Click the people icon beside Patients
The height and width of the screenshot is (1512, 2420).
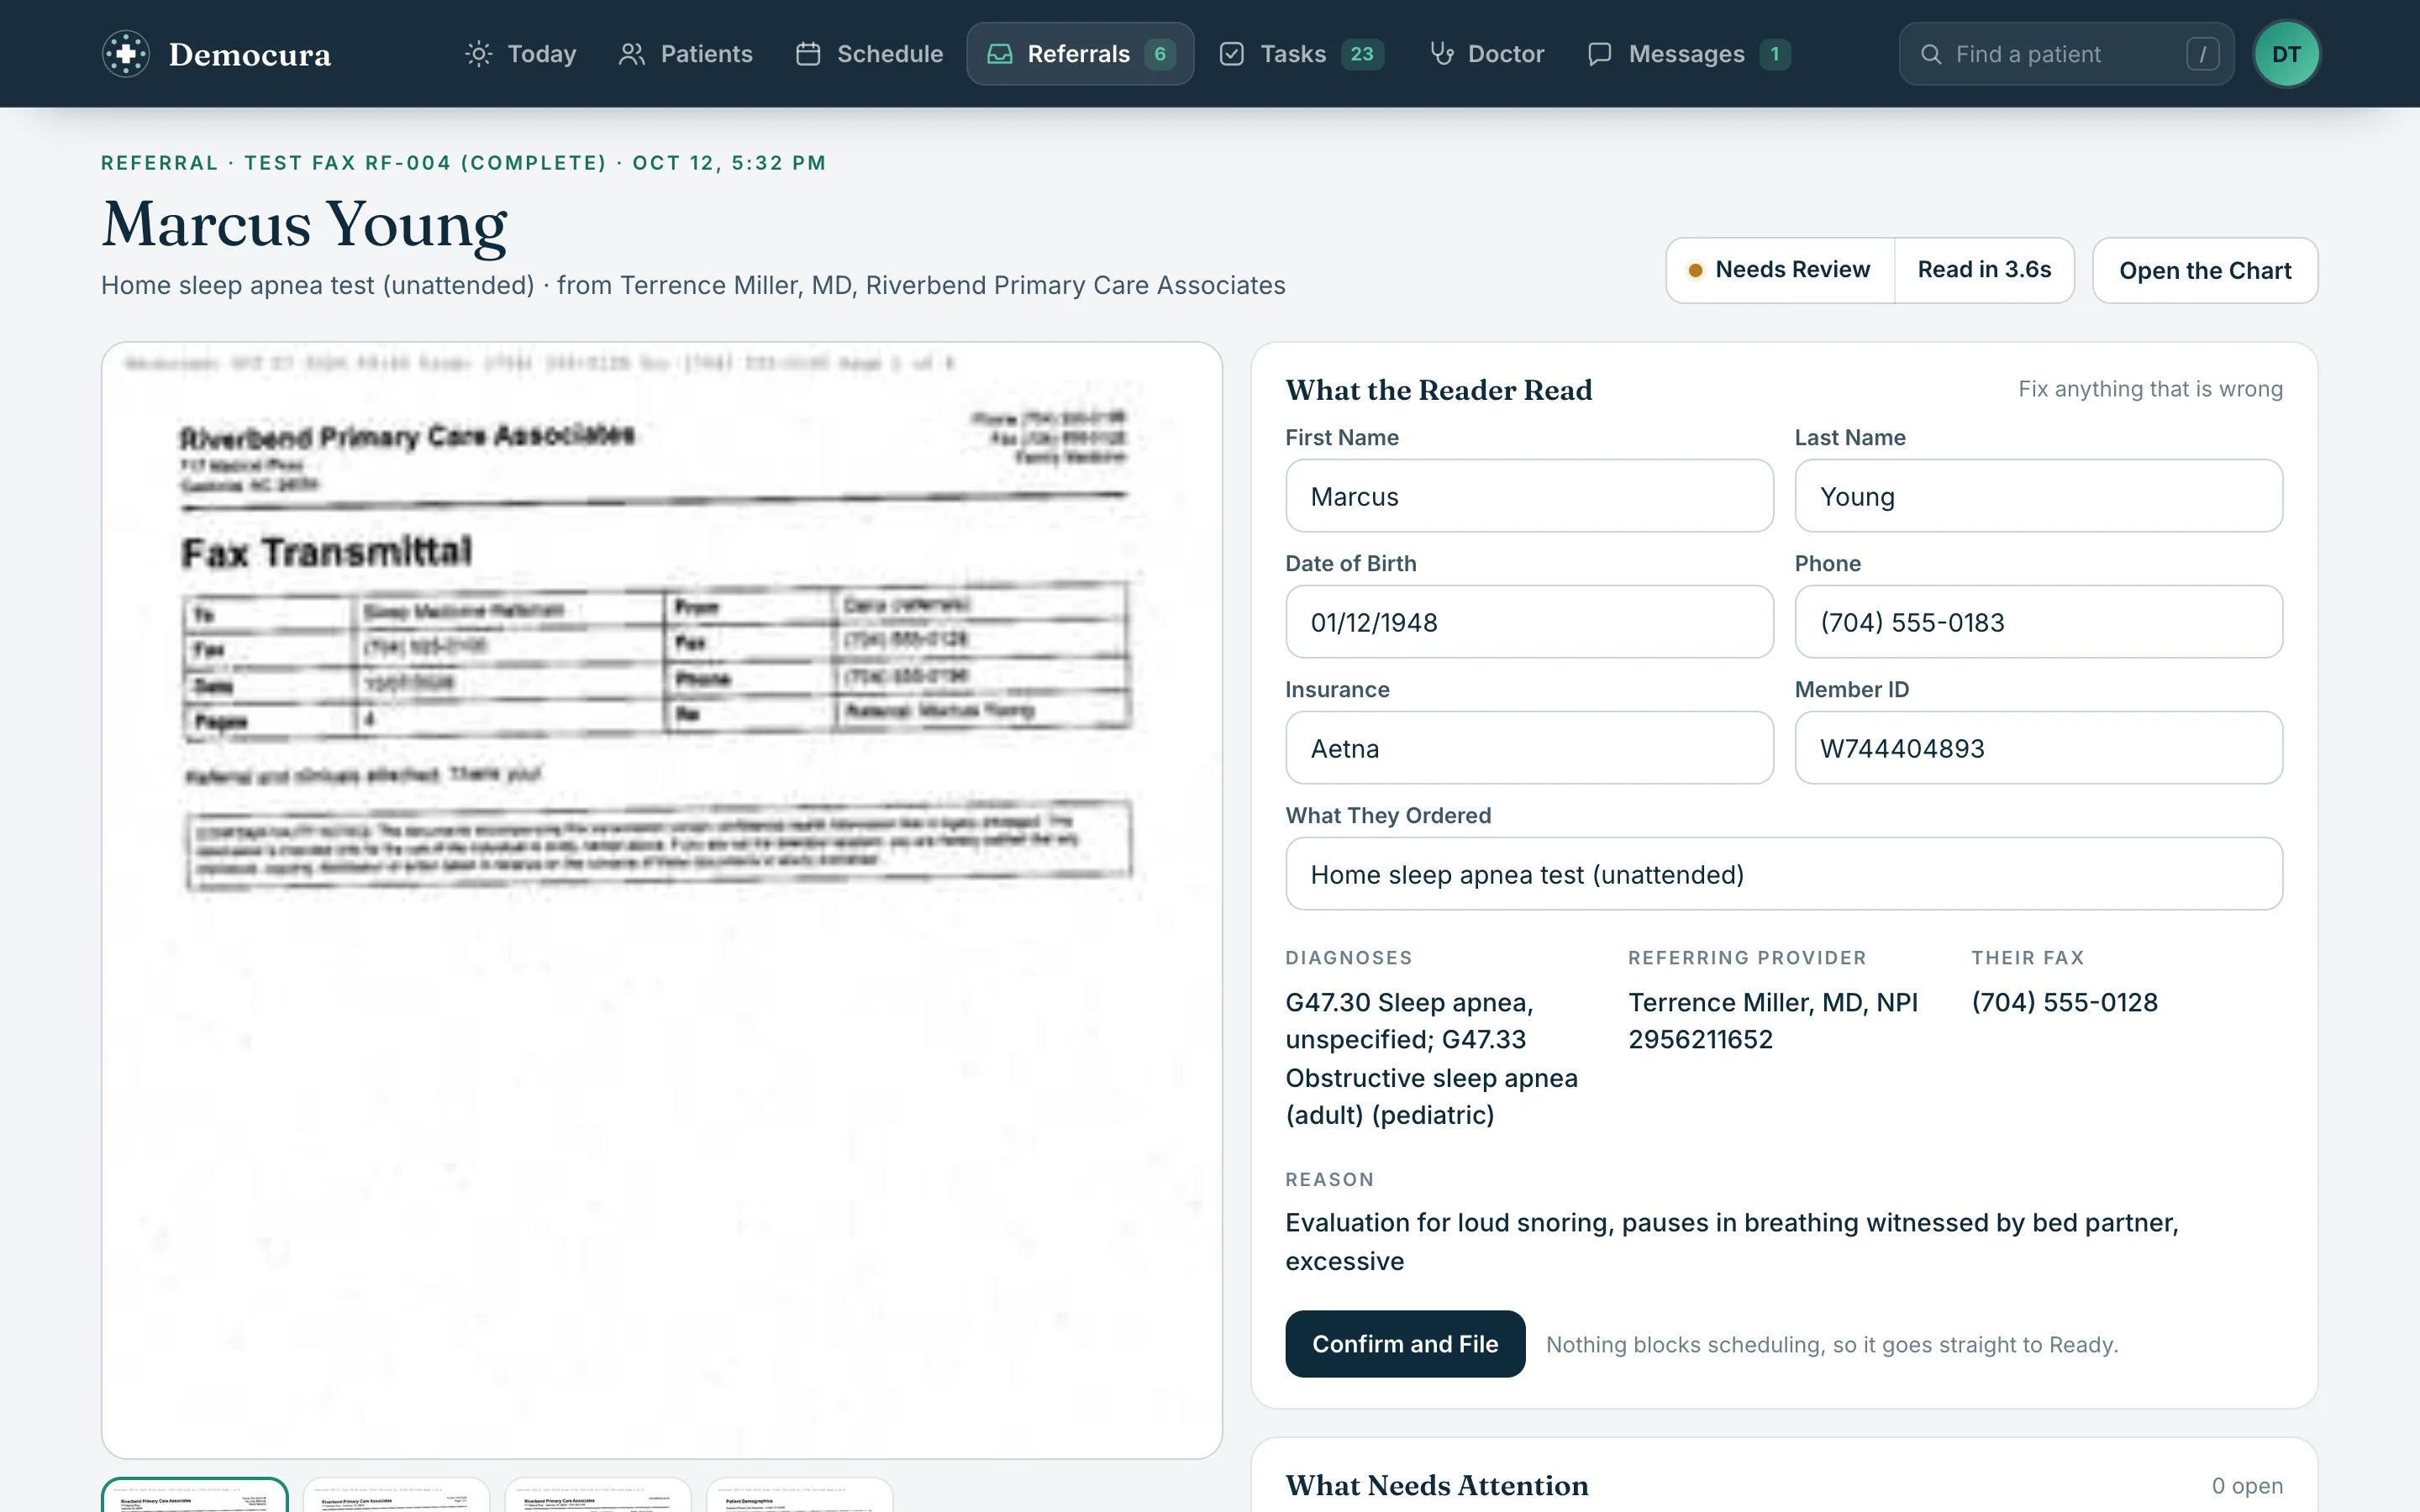tap(632, 54)
